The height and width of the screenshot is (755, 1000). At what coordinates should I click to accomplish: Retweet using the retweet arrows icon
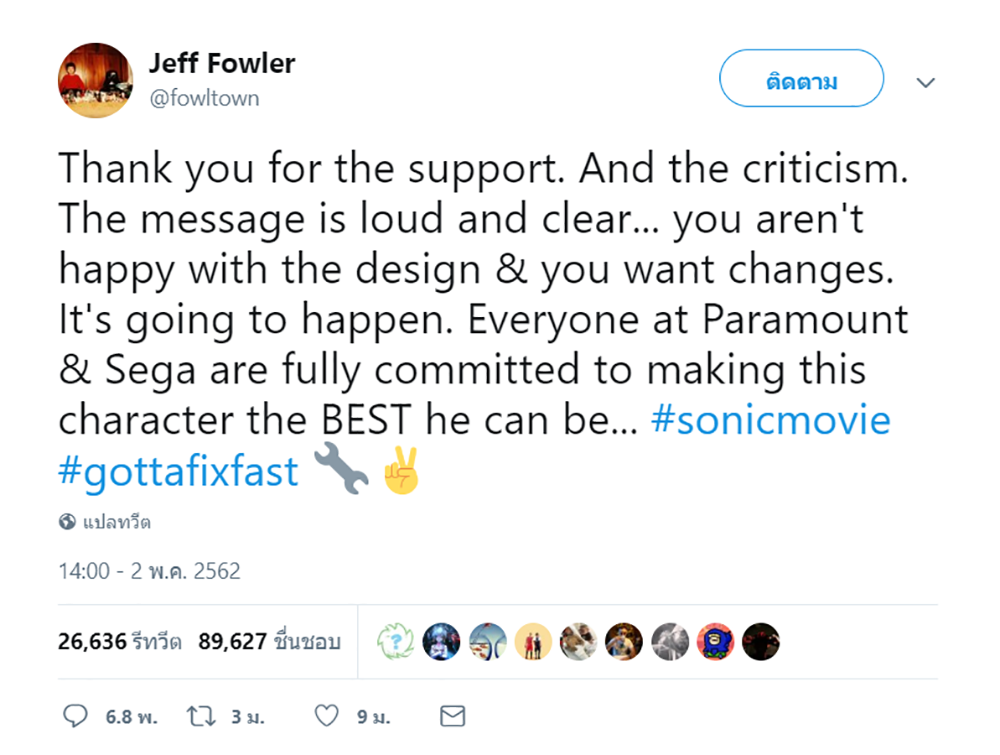coord(202,716)
